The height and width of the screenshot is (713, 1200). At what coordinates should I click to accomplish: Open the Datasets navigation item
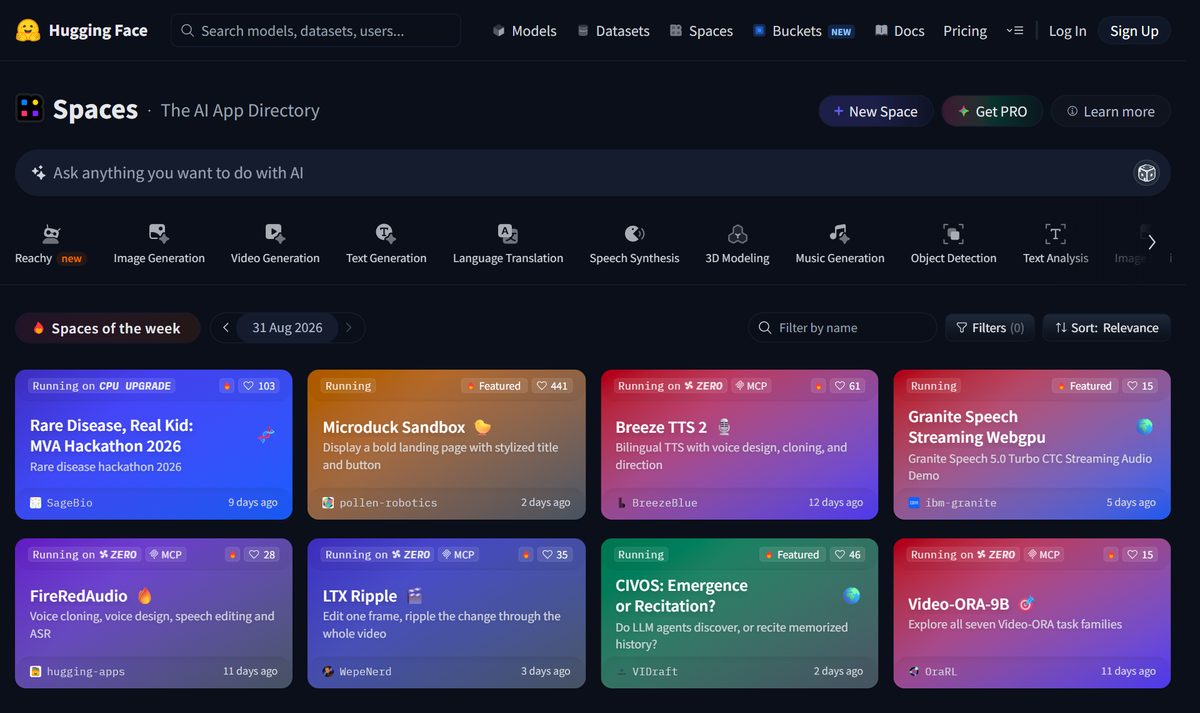(x=613, y=31)
